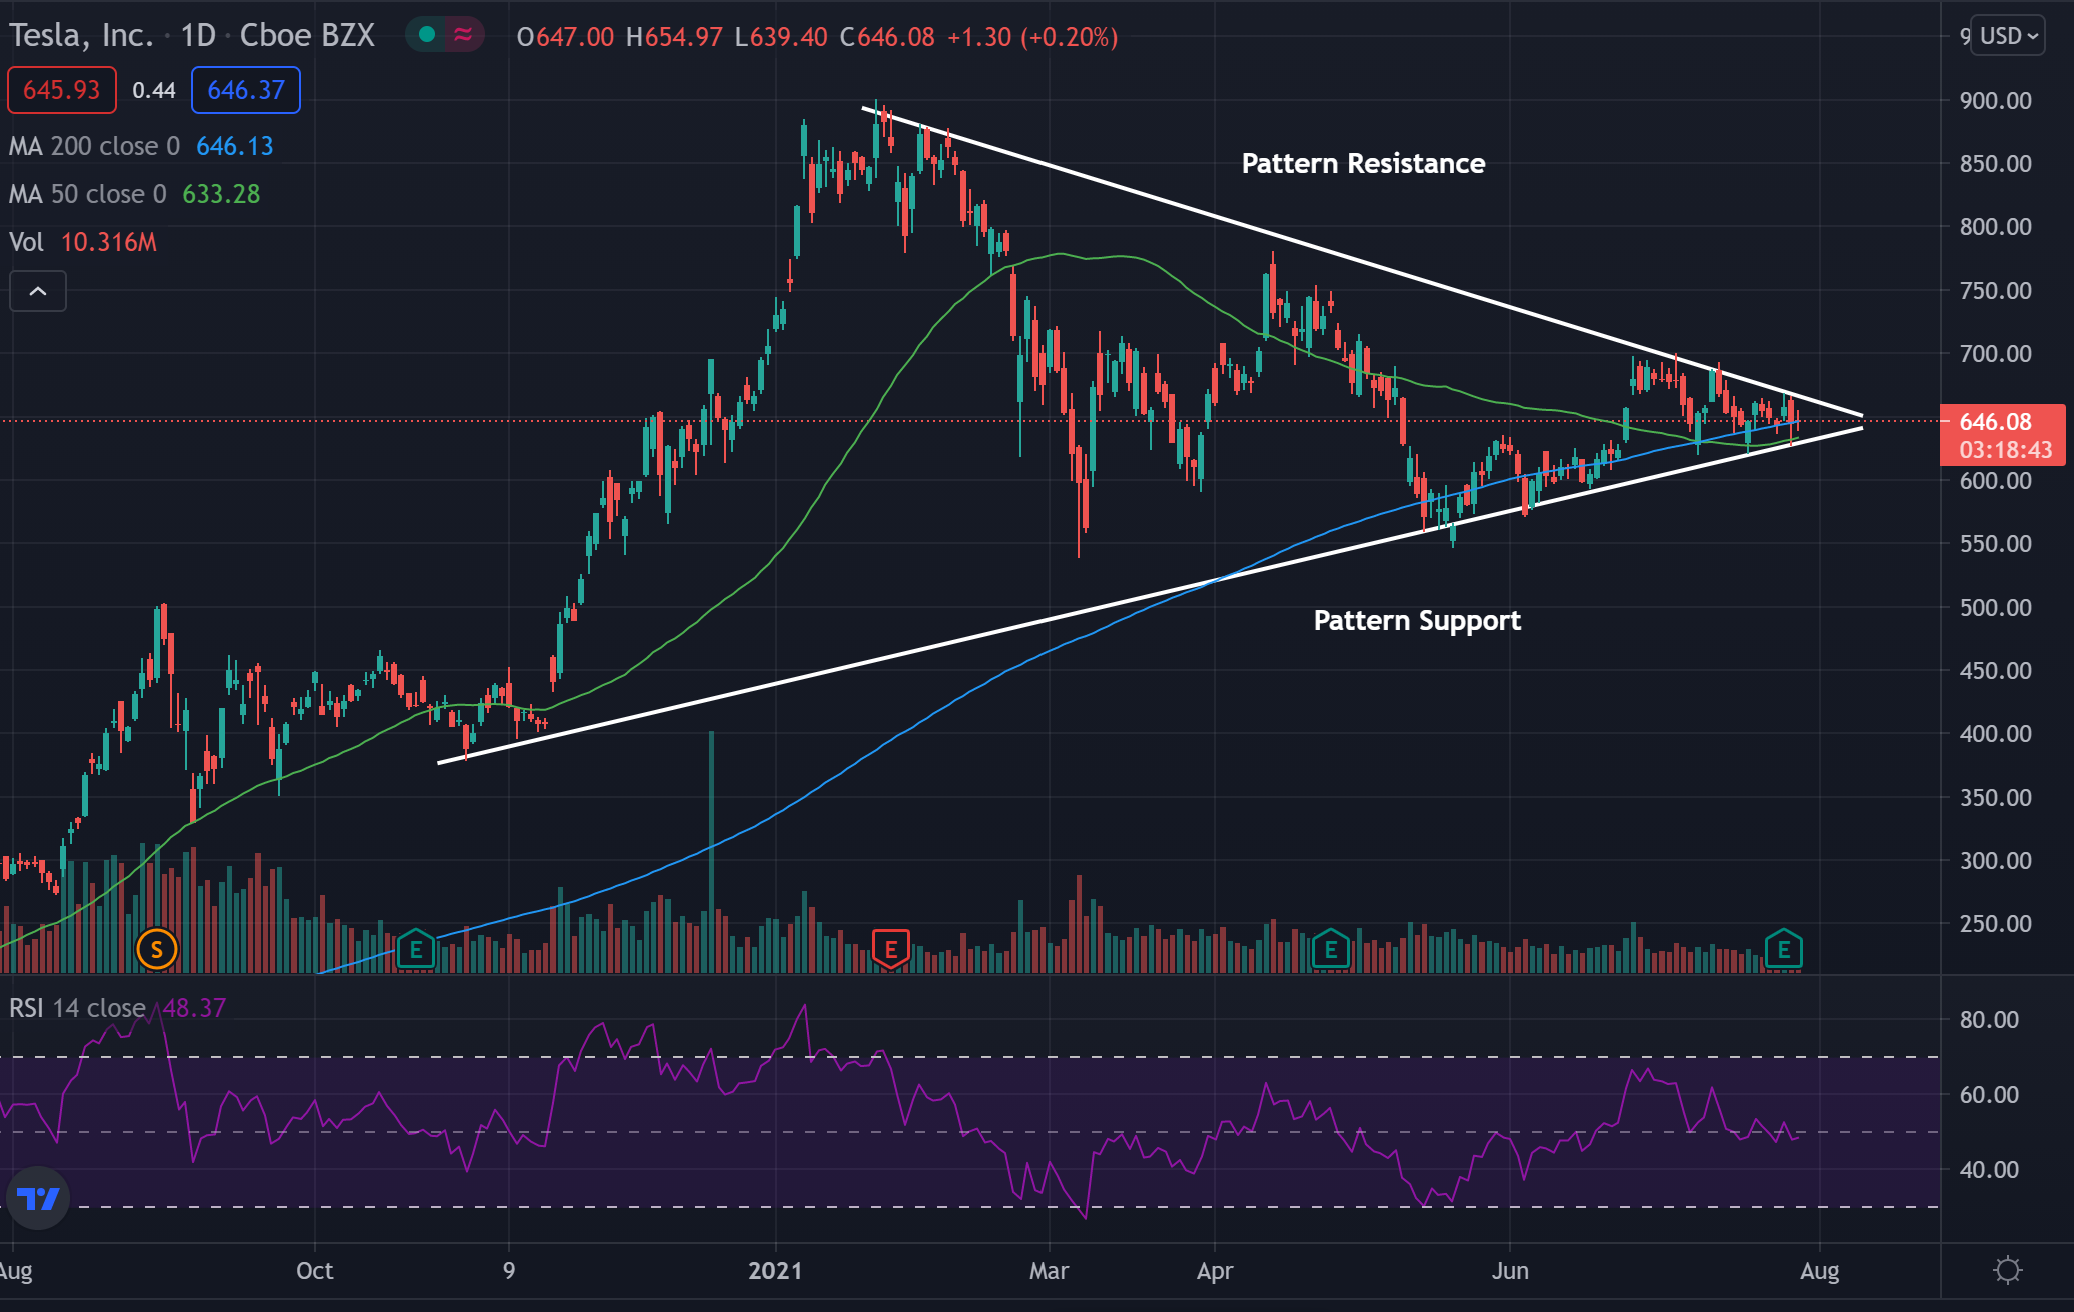Click the open value O647.00 in header
This screenshot has height=1312, width=2074.
pyautogui.click(x=565, y=37)
